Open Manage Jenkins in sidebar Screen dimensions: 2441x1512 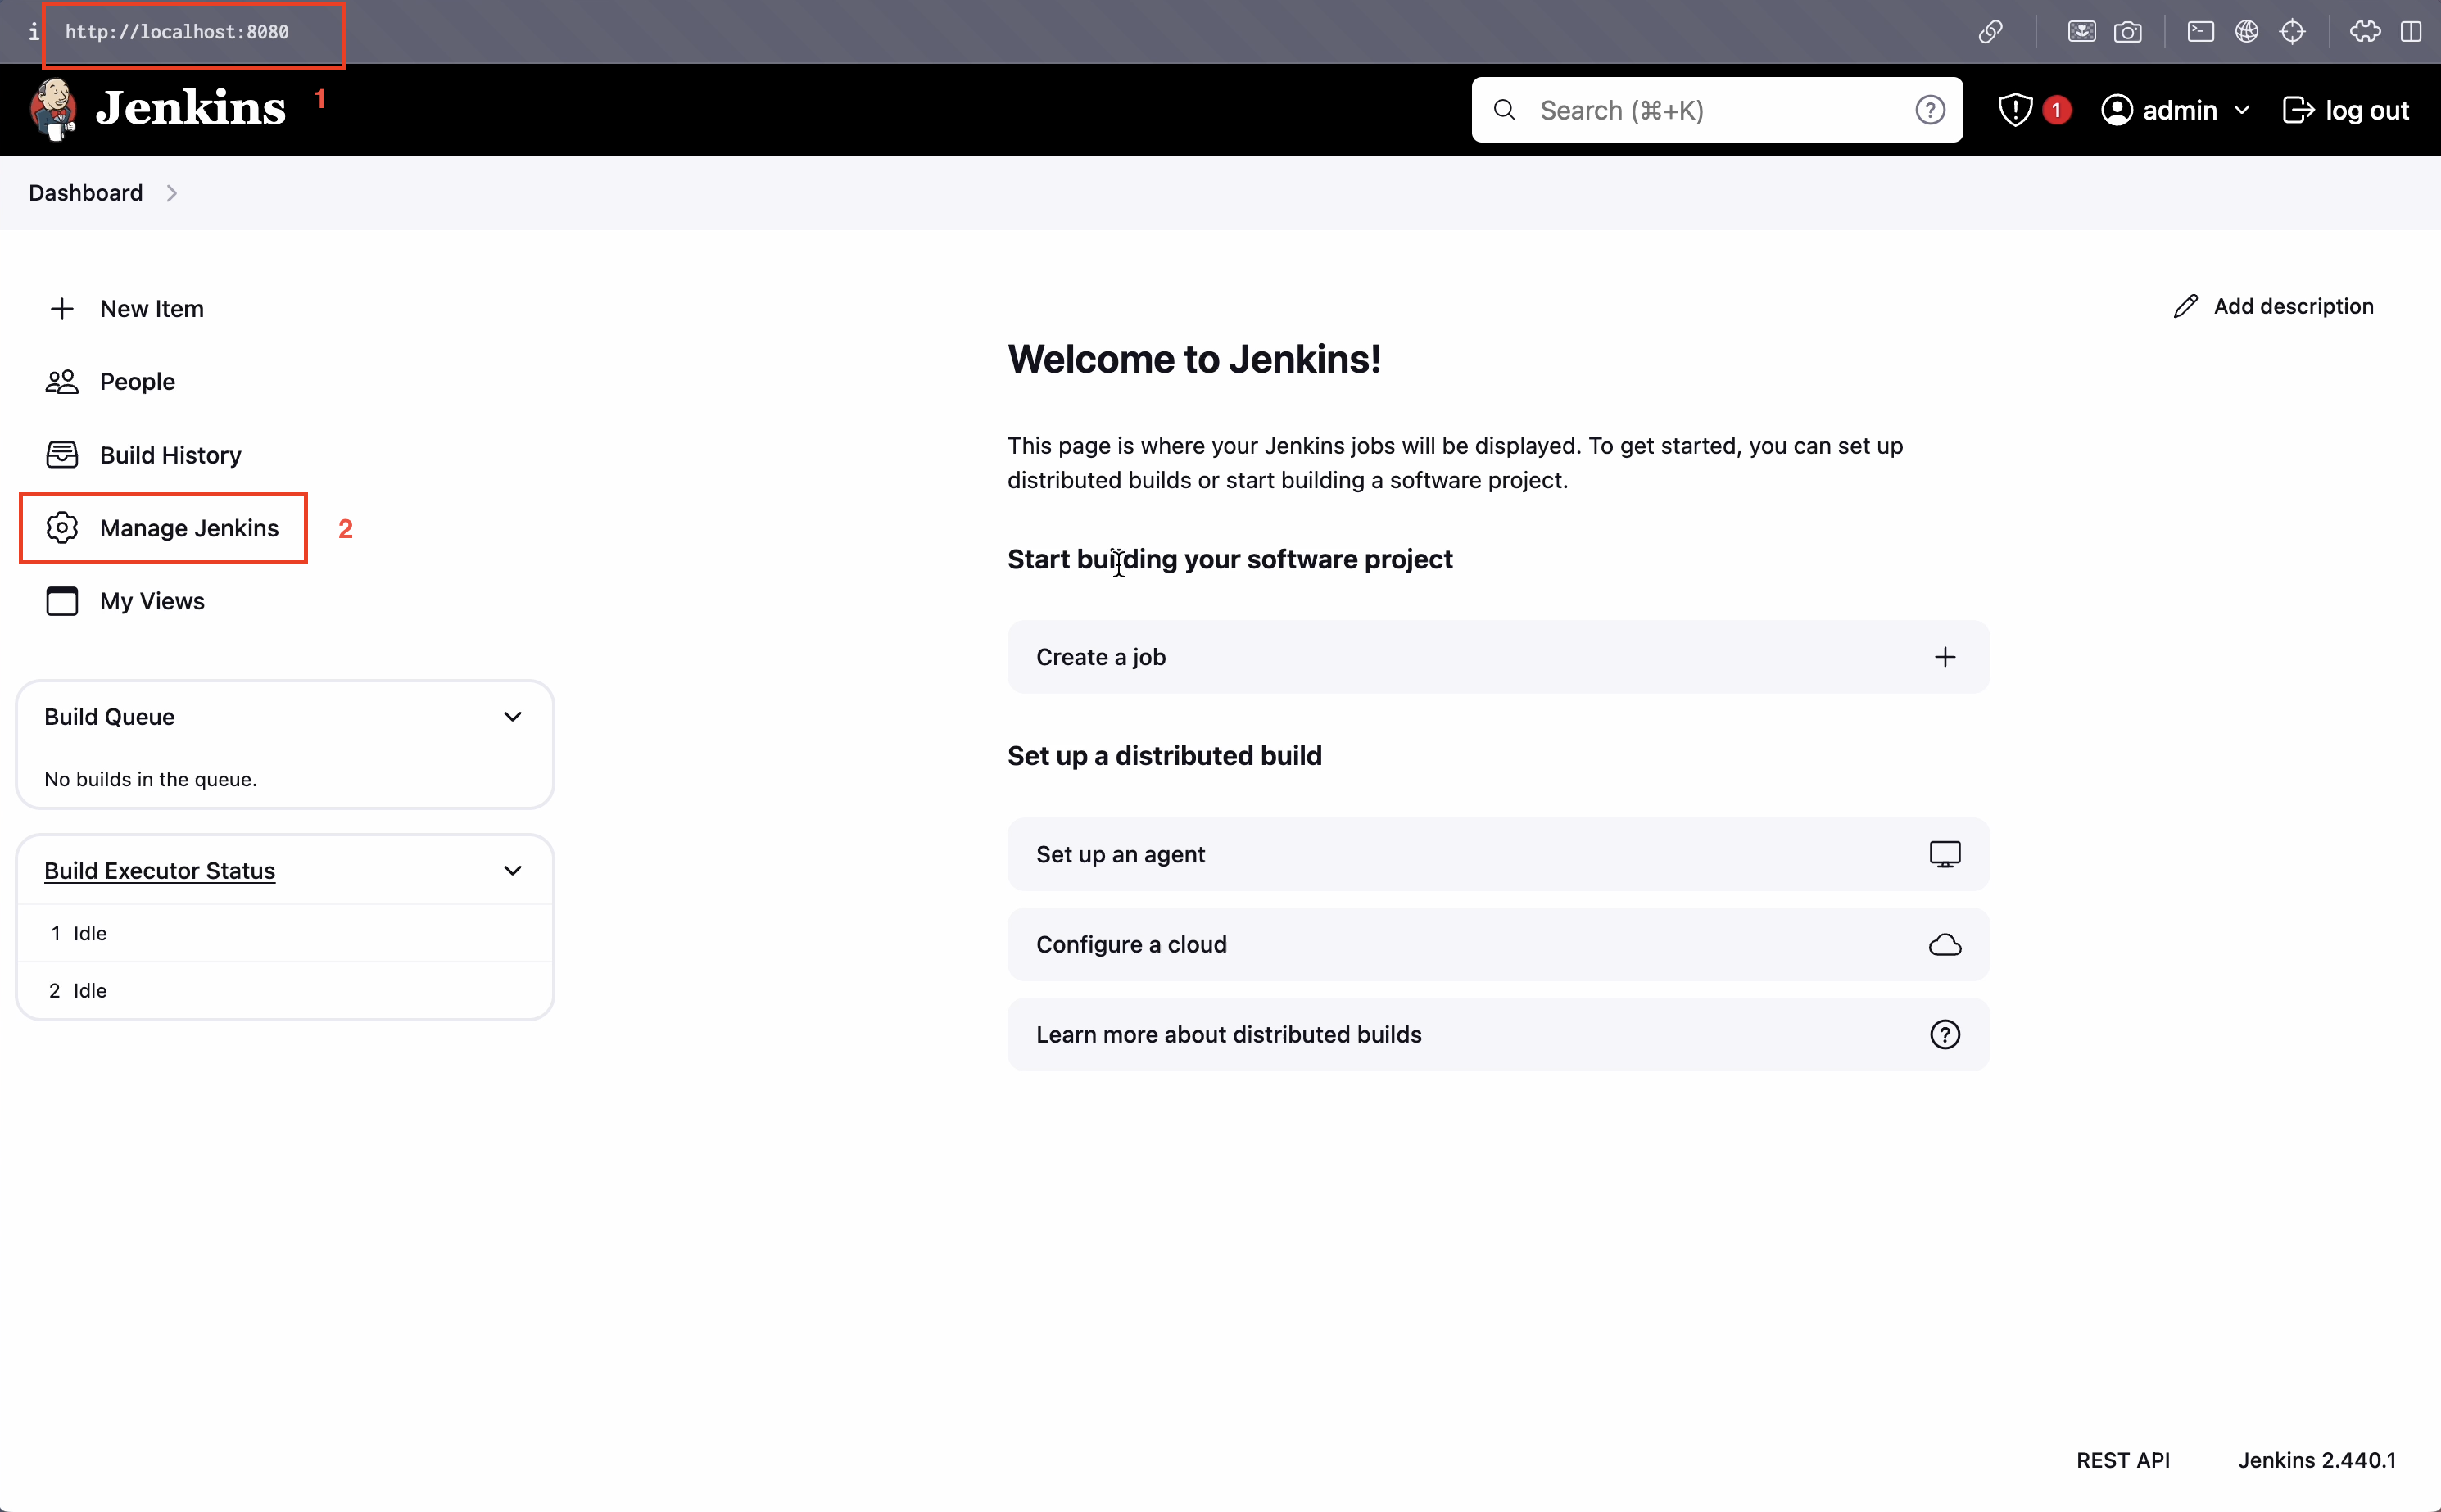click(x=162, y=528)
